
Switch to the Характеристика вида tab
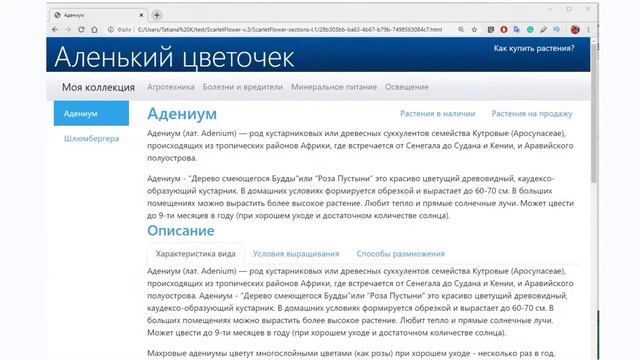tap(196, 253)
